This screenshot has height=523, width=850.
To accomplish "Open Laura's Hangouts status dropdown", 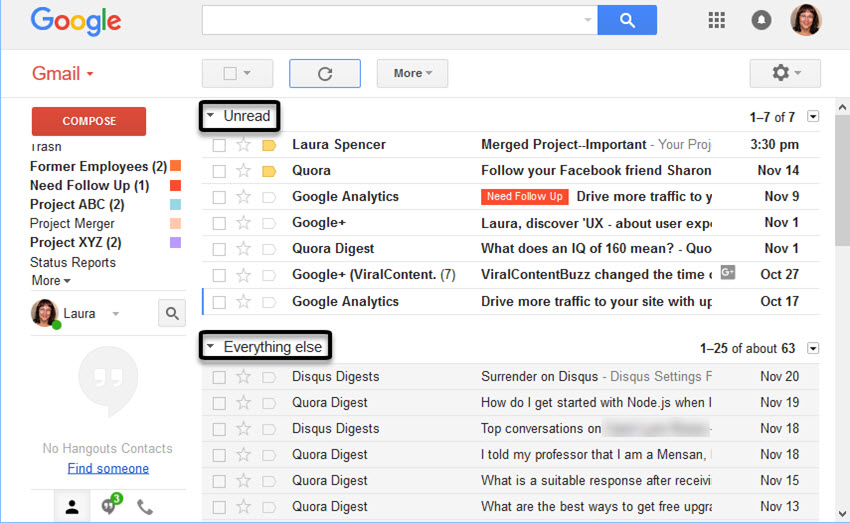I will coord(115,314).
